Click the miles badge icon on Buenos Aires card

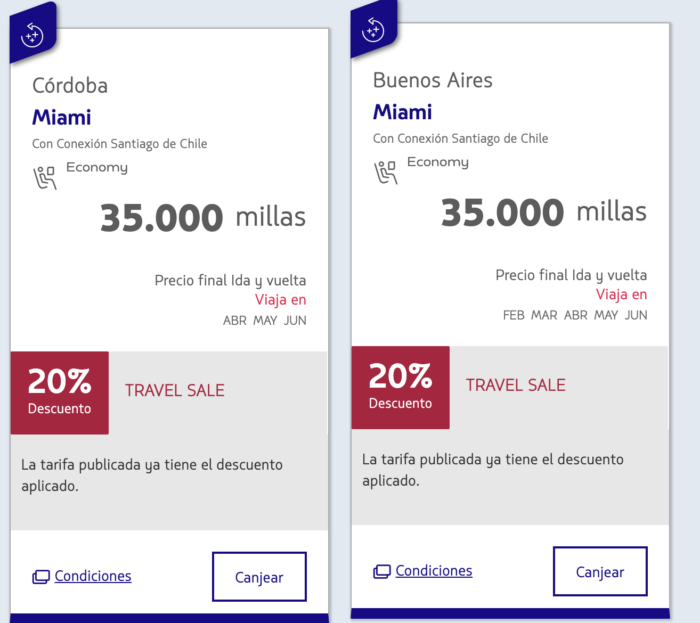tap(373, 30)
